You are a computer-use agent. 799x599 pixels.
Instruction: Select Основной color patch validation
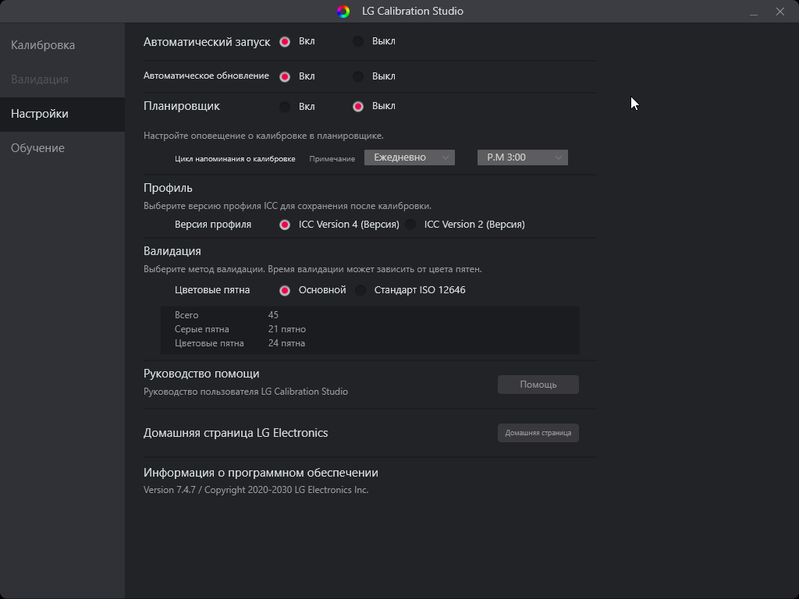[285, 291]
